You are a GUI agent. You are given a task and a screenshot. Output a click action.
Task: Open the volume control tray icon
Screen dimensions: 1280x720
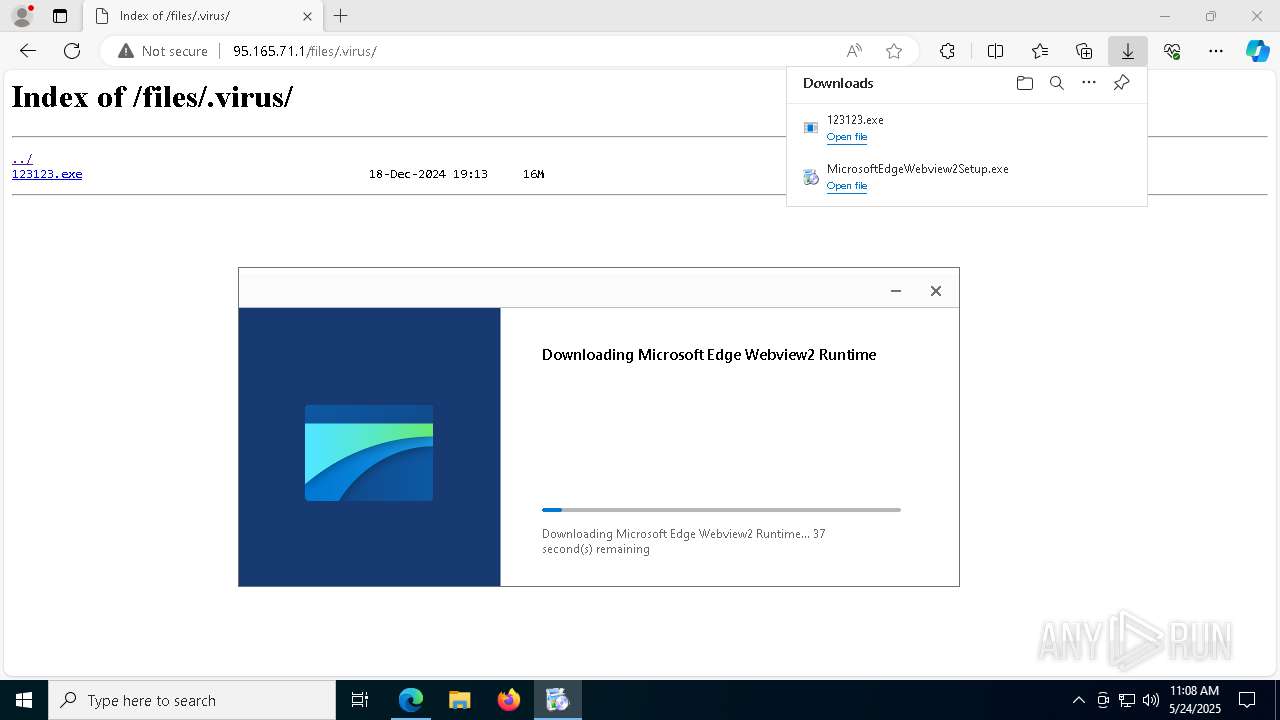click(1151, 700)
